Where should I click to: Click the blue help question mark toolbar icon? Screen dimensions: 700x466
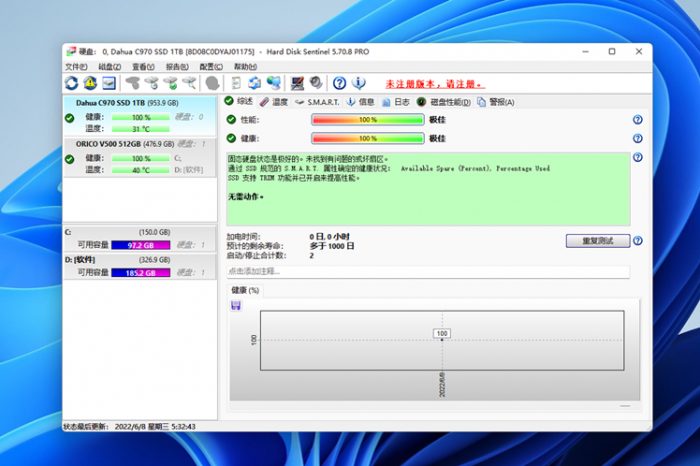tap(339, 83)
